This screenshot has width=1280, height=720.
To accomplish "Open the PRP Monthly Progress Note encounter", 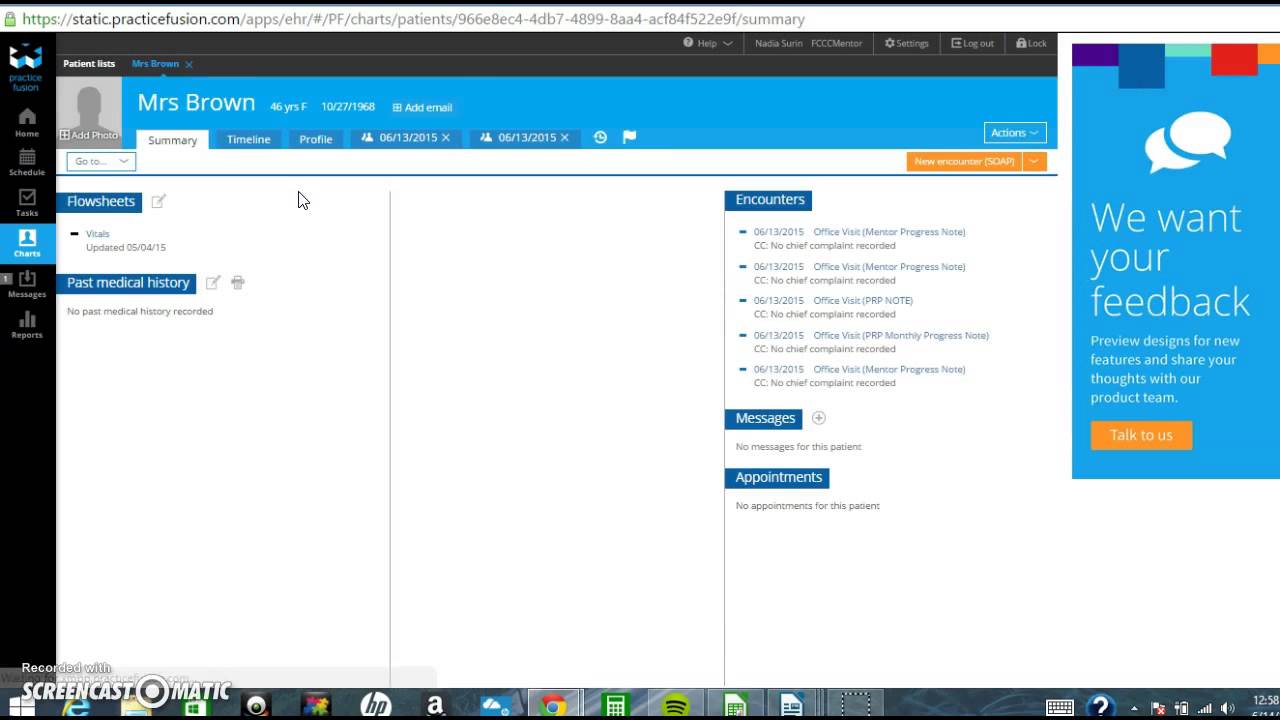I will pyautogui.click(x=901, y=335).
